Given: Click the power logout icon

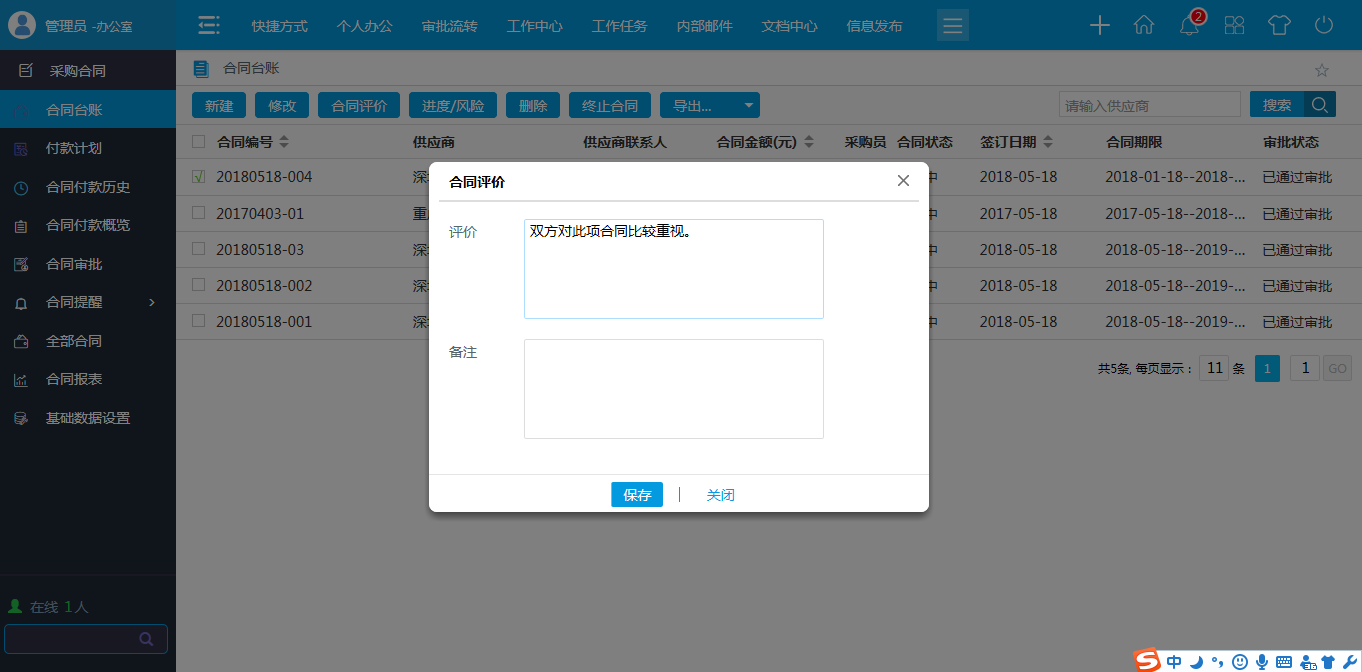Looking at the screenshot, I should click(1324, 25).
